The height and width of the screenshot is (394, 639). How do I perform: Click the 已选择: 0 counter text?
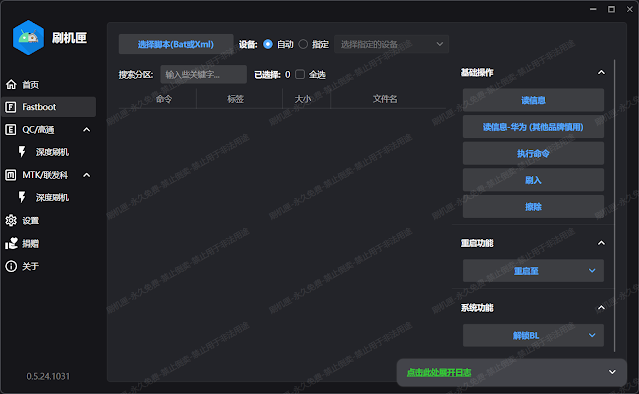click(272, 75)
